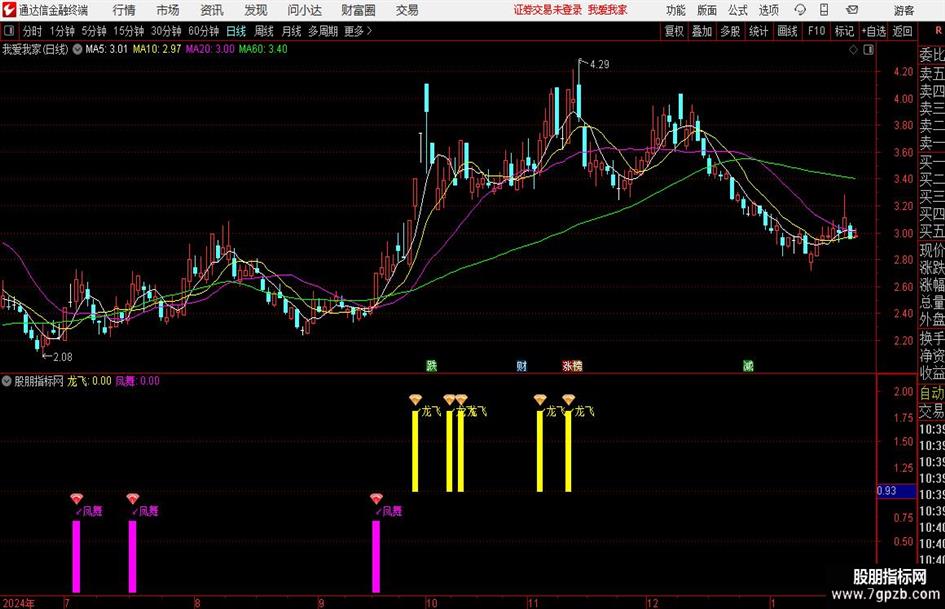This screenshot has height=609, width=945.
Task: Open the 市场 menu
Action: pos(168,10)
